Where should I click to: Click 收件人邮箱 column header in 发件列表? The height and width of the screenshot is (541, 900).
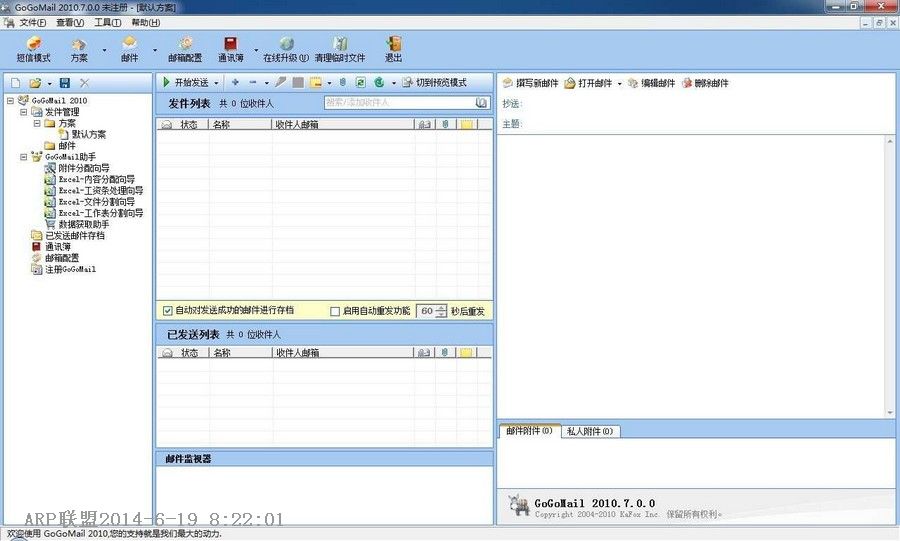coord(343,124)
